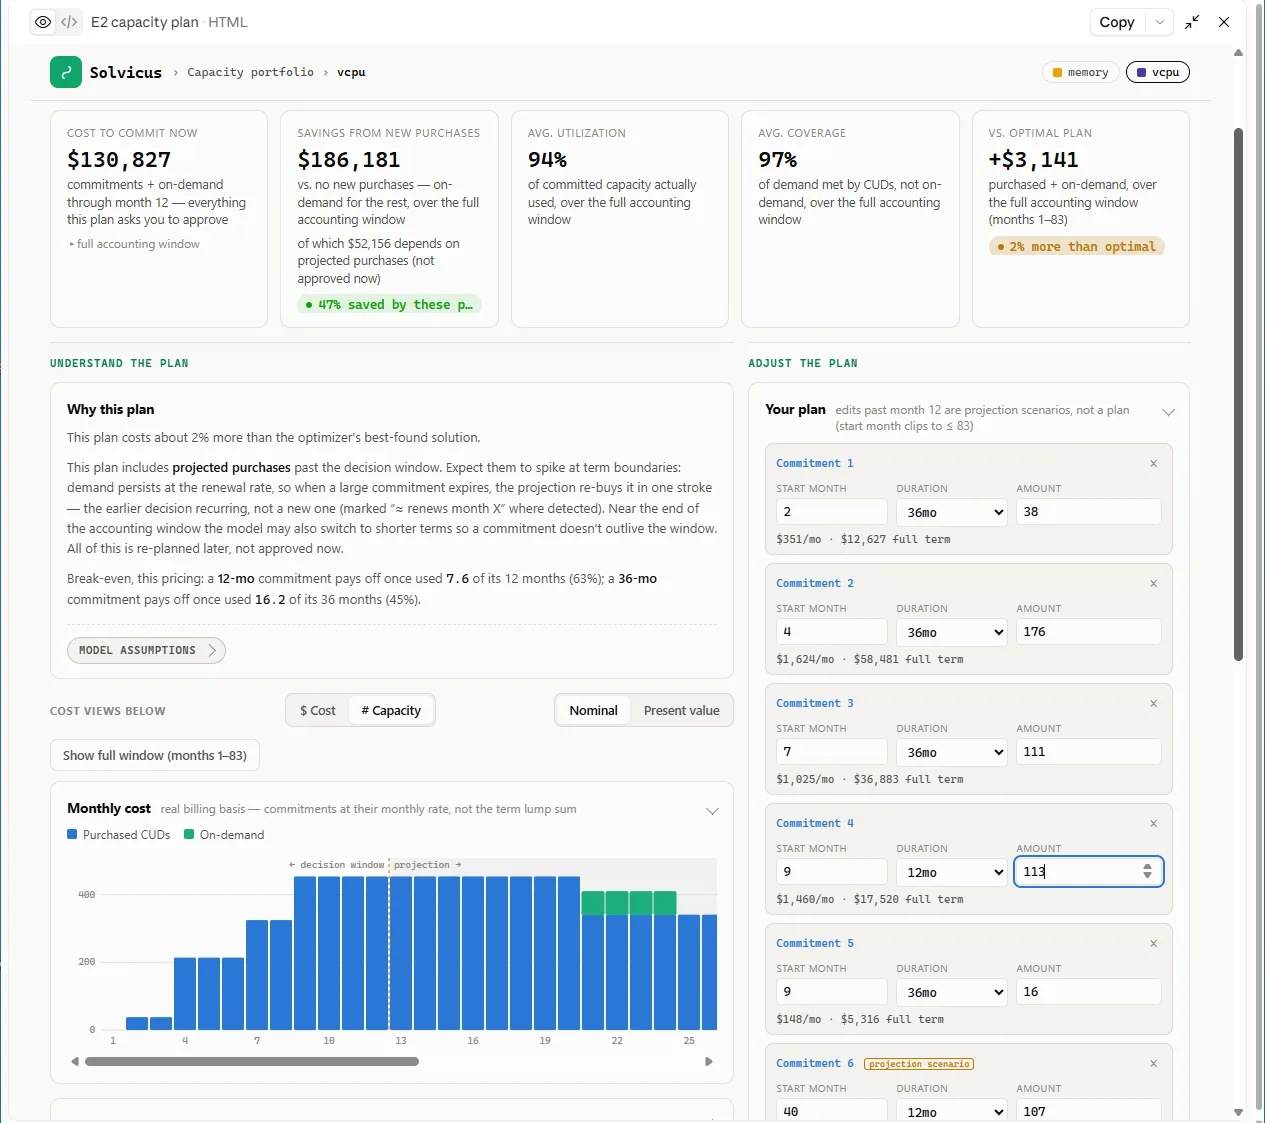Remove Commitment 4 with its X

(1154, 823)
